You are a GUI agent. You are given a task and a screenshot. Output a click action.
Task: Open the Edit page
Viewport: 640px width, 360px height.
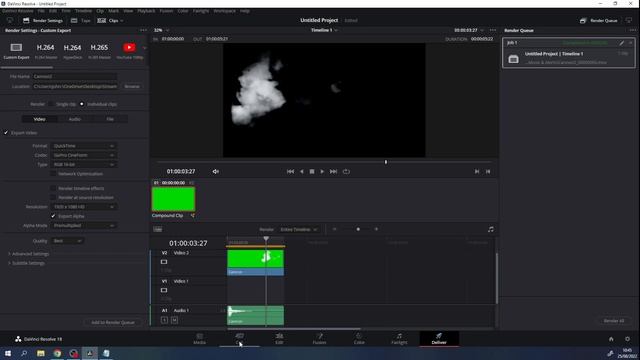point(279,339)
